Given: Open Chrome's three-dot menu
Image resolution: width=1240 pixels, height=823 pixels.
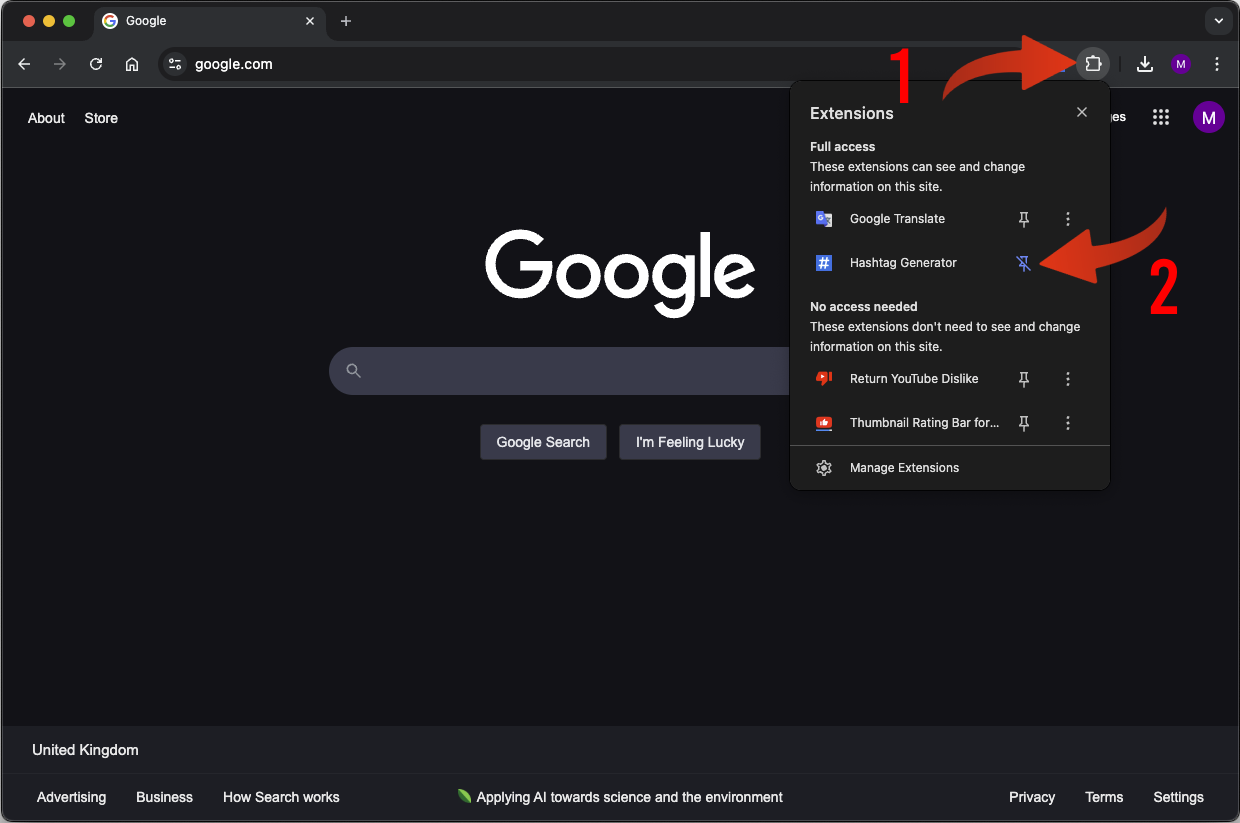Looking at the screenshot, I should point(1217,64).
